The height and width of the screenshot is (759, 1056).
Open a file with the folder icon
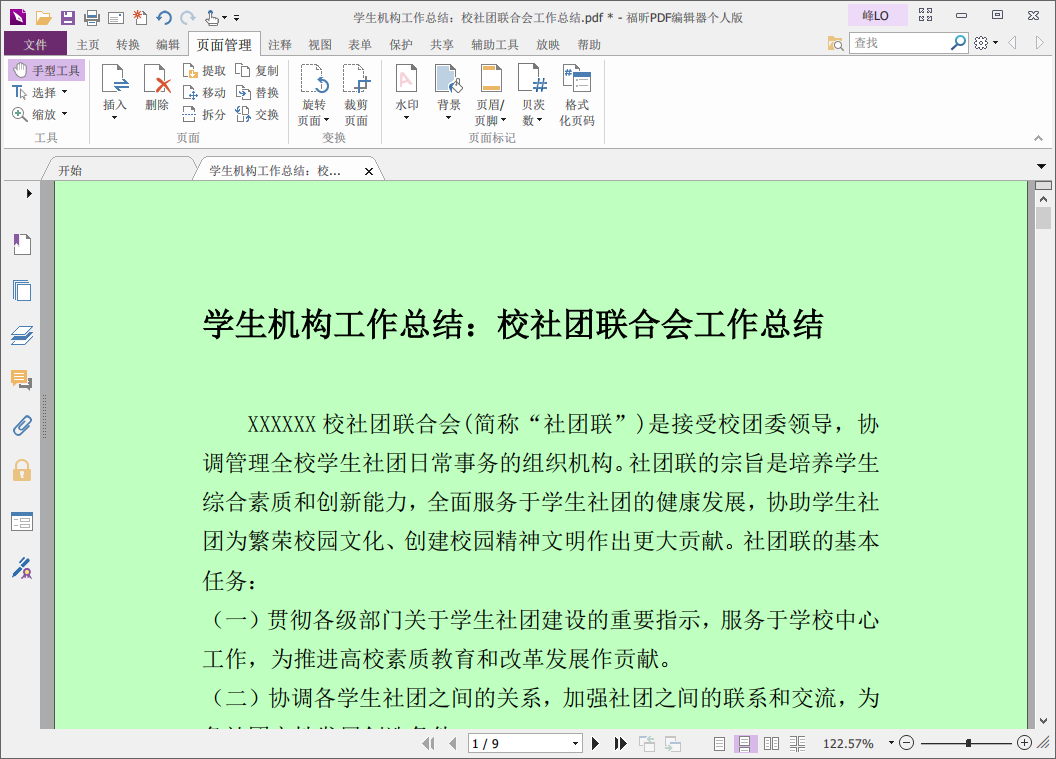43,18
